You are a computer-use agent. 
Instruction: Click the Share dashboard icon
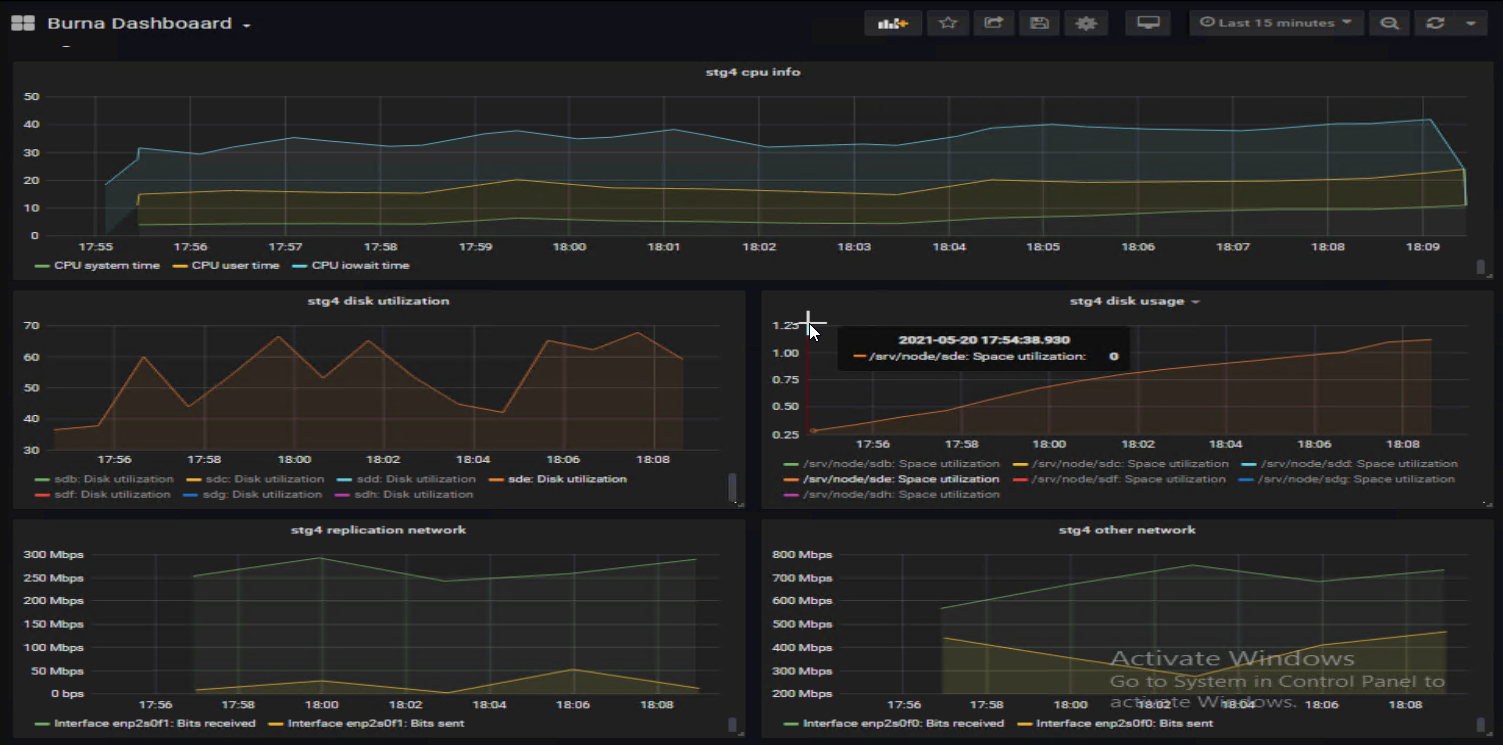pyautogui.click(x=993, y=23)
